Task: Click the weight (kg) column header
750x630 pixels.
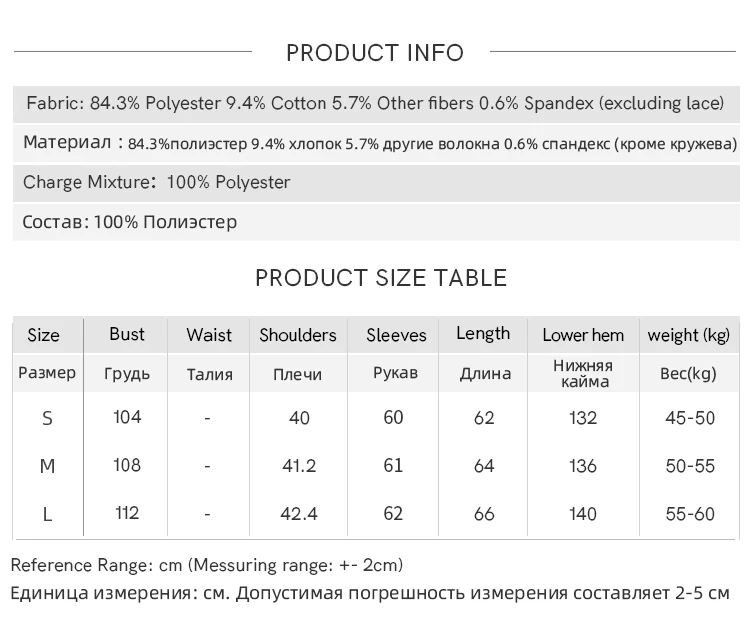Action: pyautogui.click(x=689, y=335)
